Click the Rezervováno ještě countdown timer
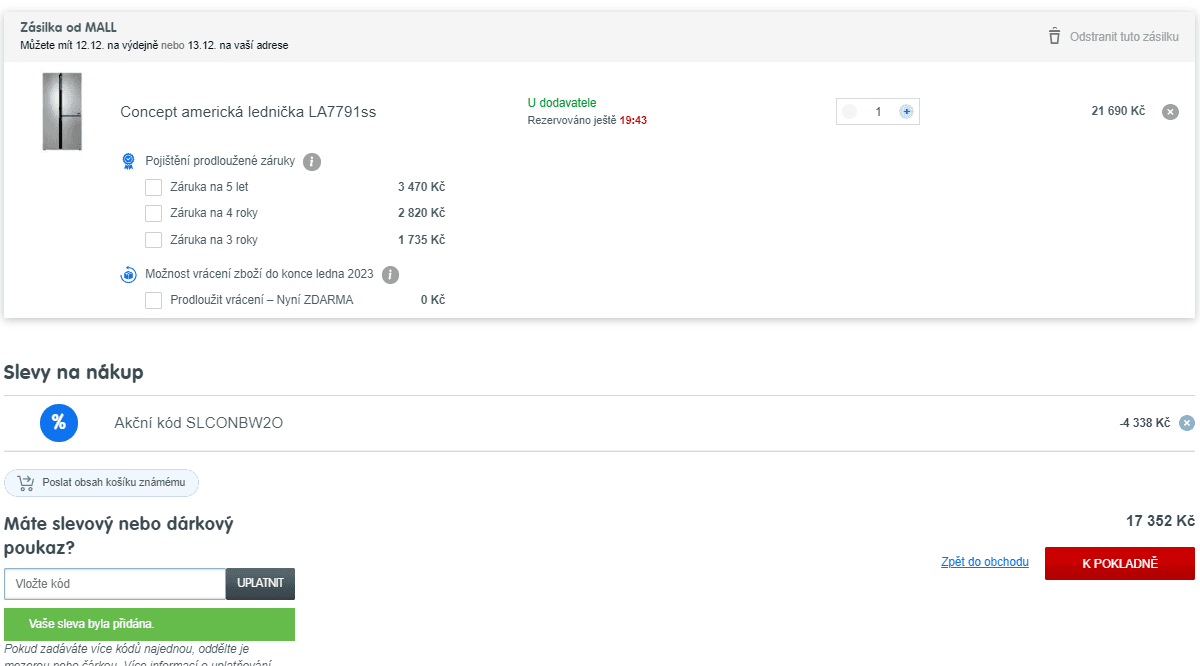This screenshot has height=666, width=1200. click(587, 120)
